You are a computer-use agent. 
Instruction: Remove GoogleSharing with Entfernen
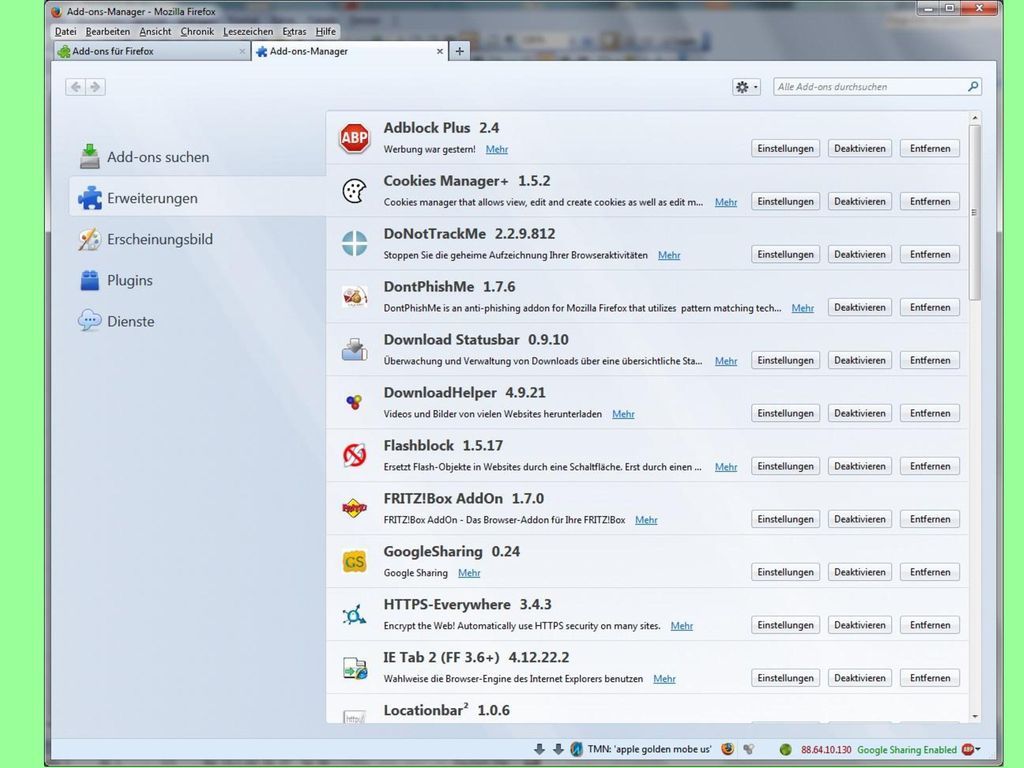coord(930,571)
